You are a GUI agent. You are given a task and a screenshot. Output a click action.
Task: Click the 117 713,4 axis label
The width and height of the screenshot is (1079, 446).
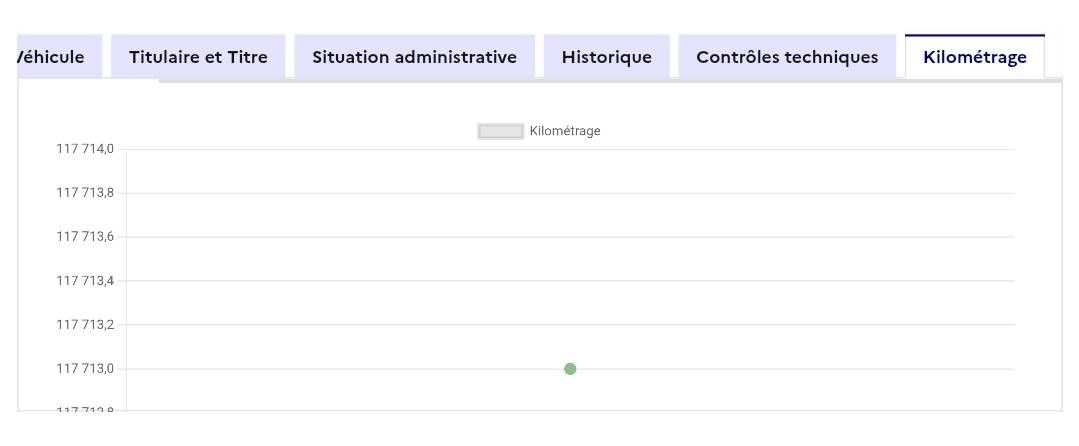pos(85,281)
